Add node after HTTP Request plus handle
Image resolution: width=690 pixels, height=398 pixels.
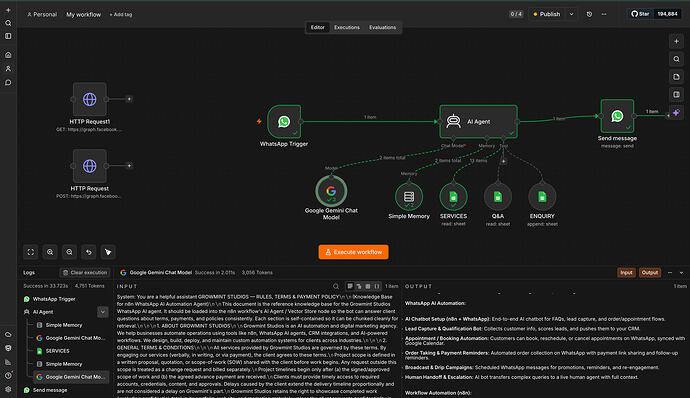[129, 166]
